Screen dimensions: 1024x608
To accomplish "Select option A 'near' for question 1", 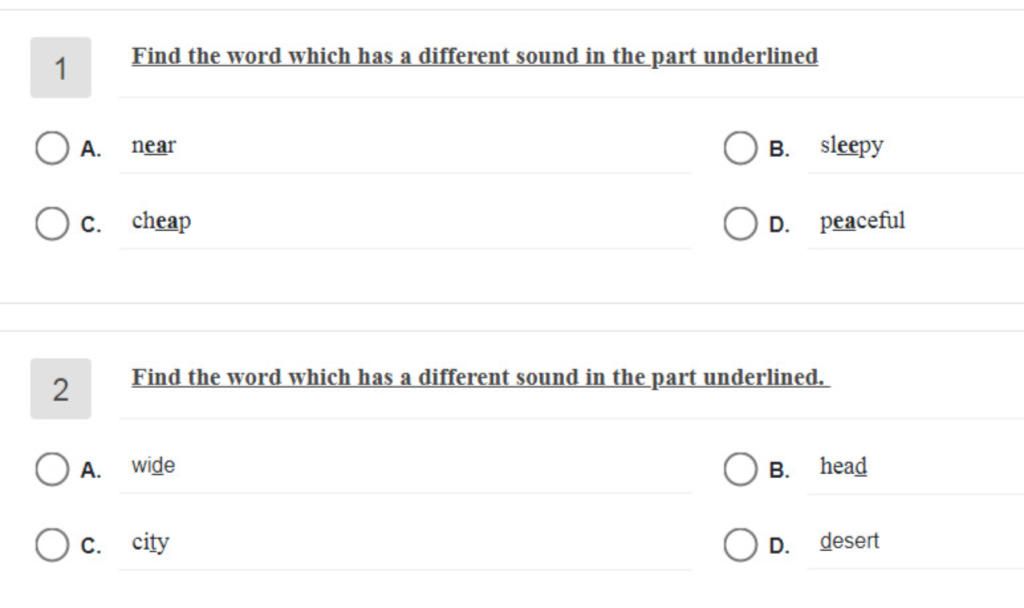I will [x=52, y=148].
